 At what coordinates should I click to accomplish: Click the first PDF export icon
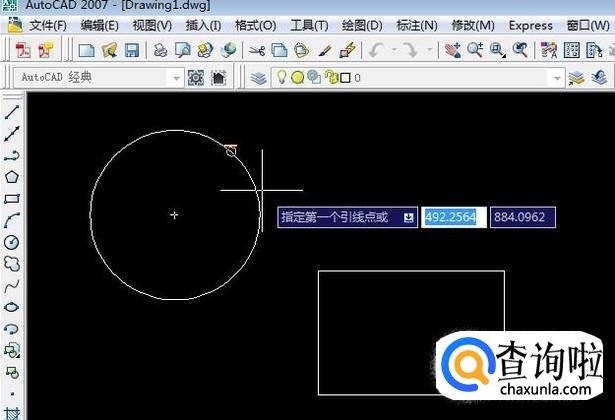(23, 50)
